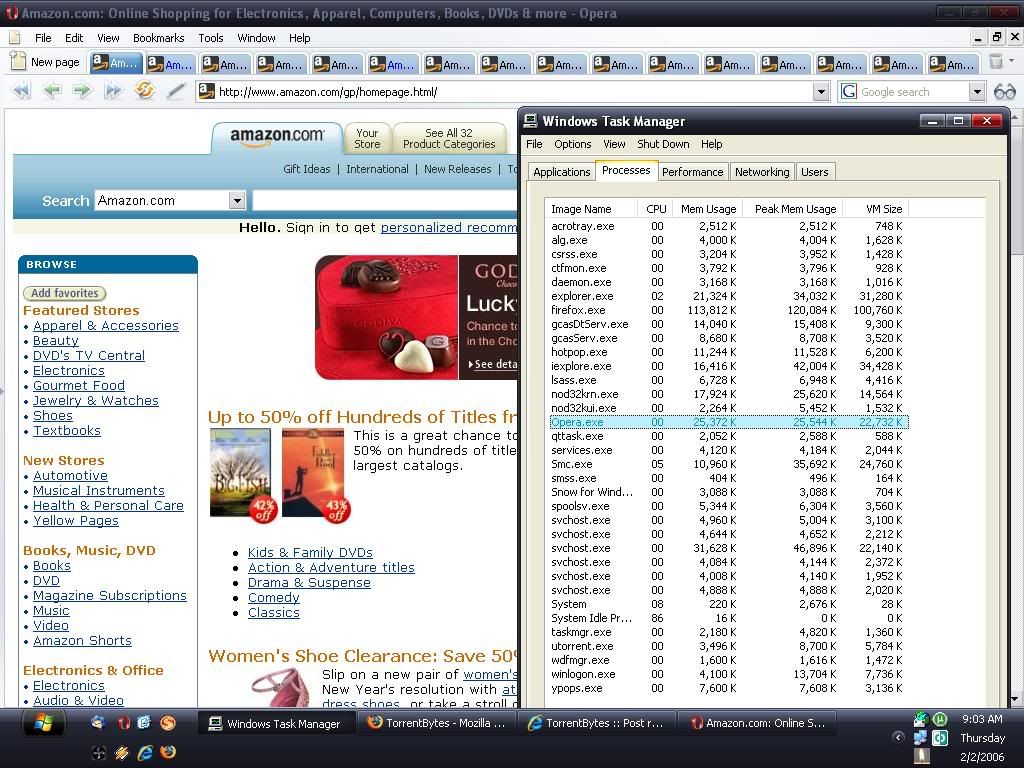Open Task Manager's Options menu
The image size is (1024, 768).
pos(573,144)
